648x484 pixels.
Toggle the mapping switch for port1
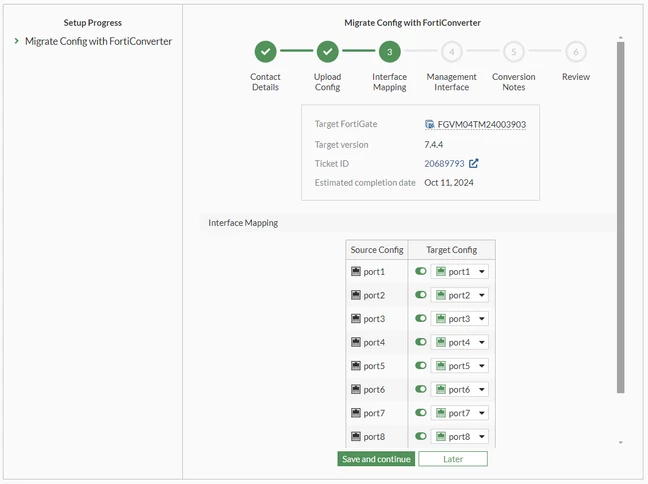coord(421,271)
